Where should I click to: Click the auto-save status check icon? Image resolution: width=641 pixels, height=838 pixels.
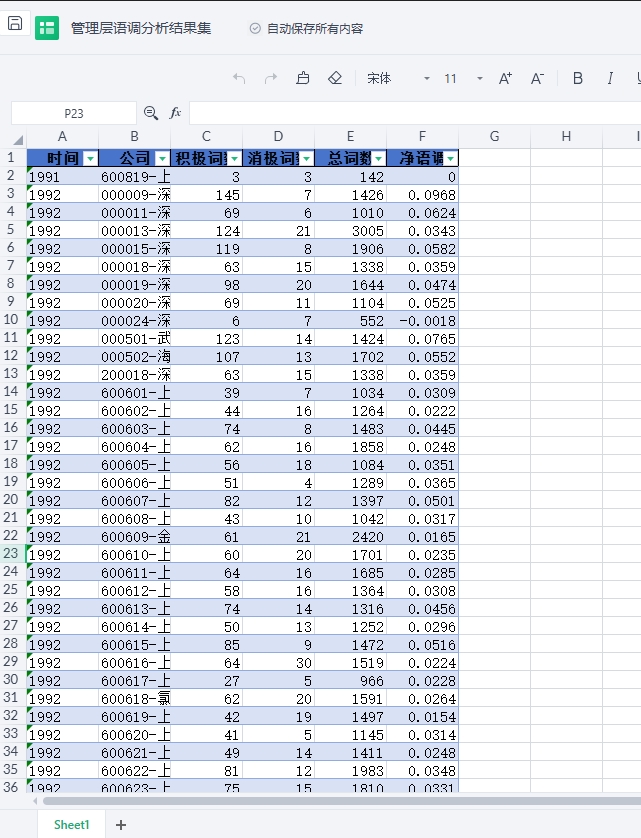tap(255, 28)
